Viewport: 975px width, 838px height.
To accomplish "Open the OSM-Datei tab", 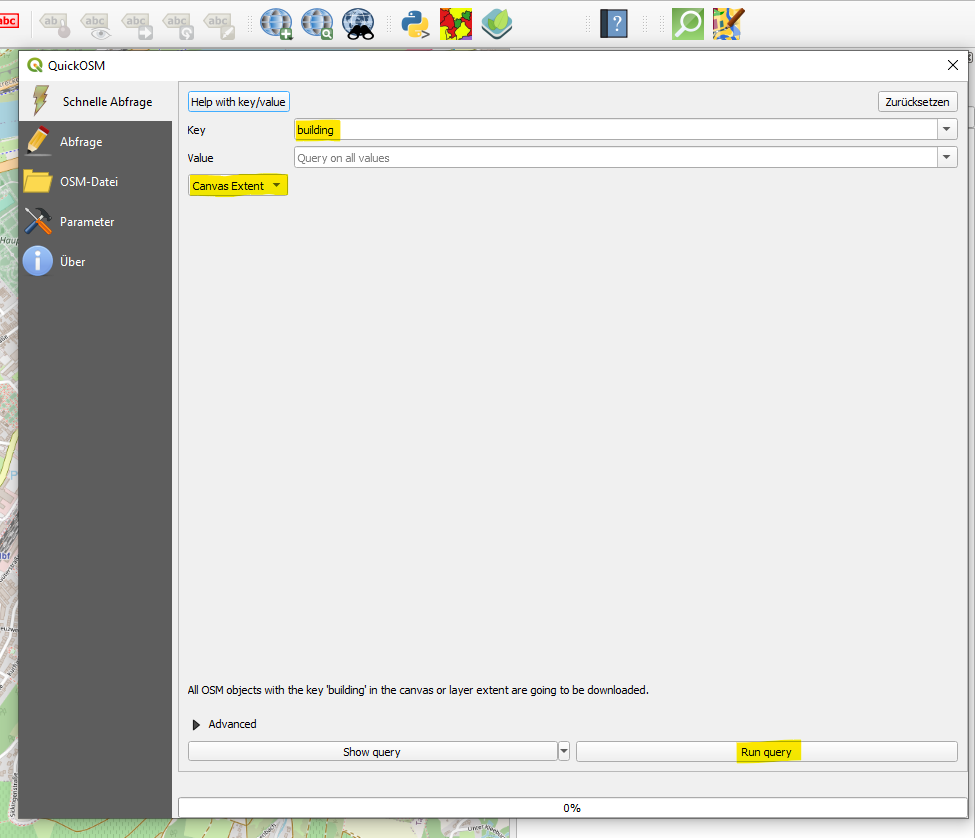I will 96,182.
